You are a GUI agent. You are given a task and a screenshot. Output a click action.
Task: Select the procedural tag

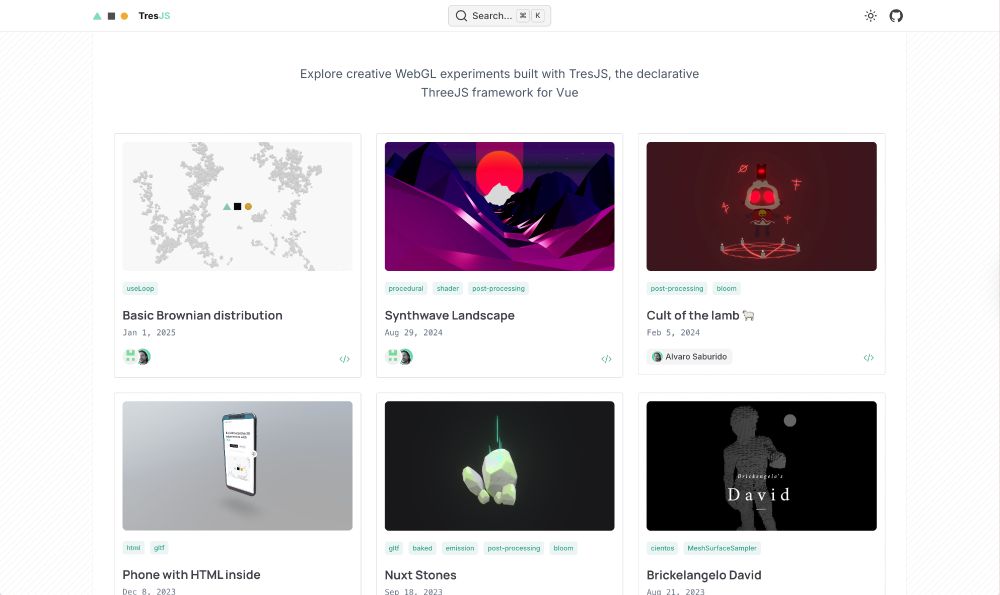coord(406,288)
